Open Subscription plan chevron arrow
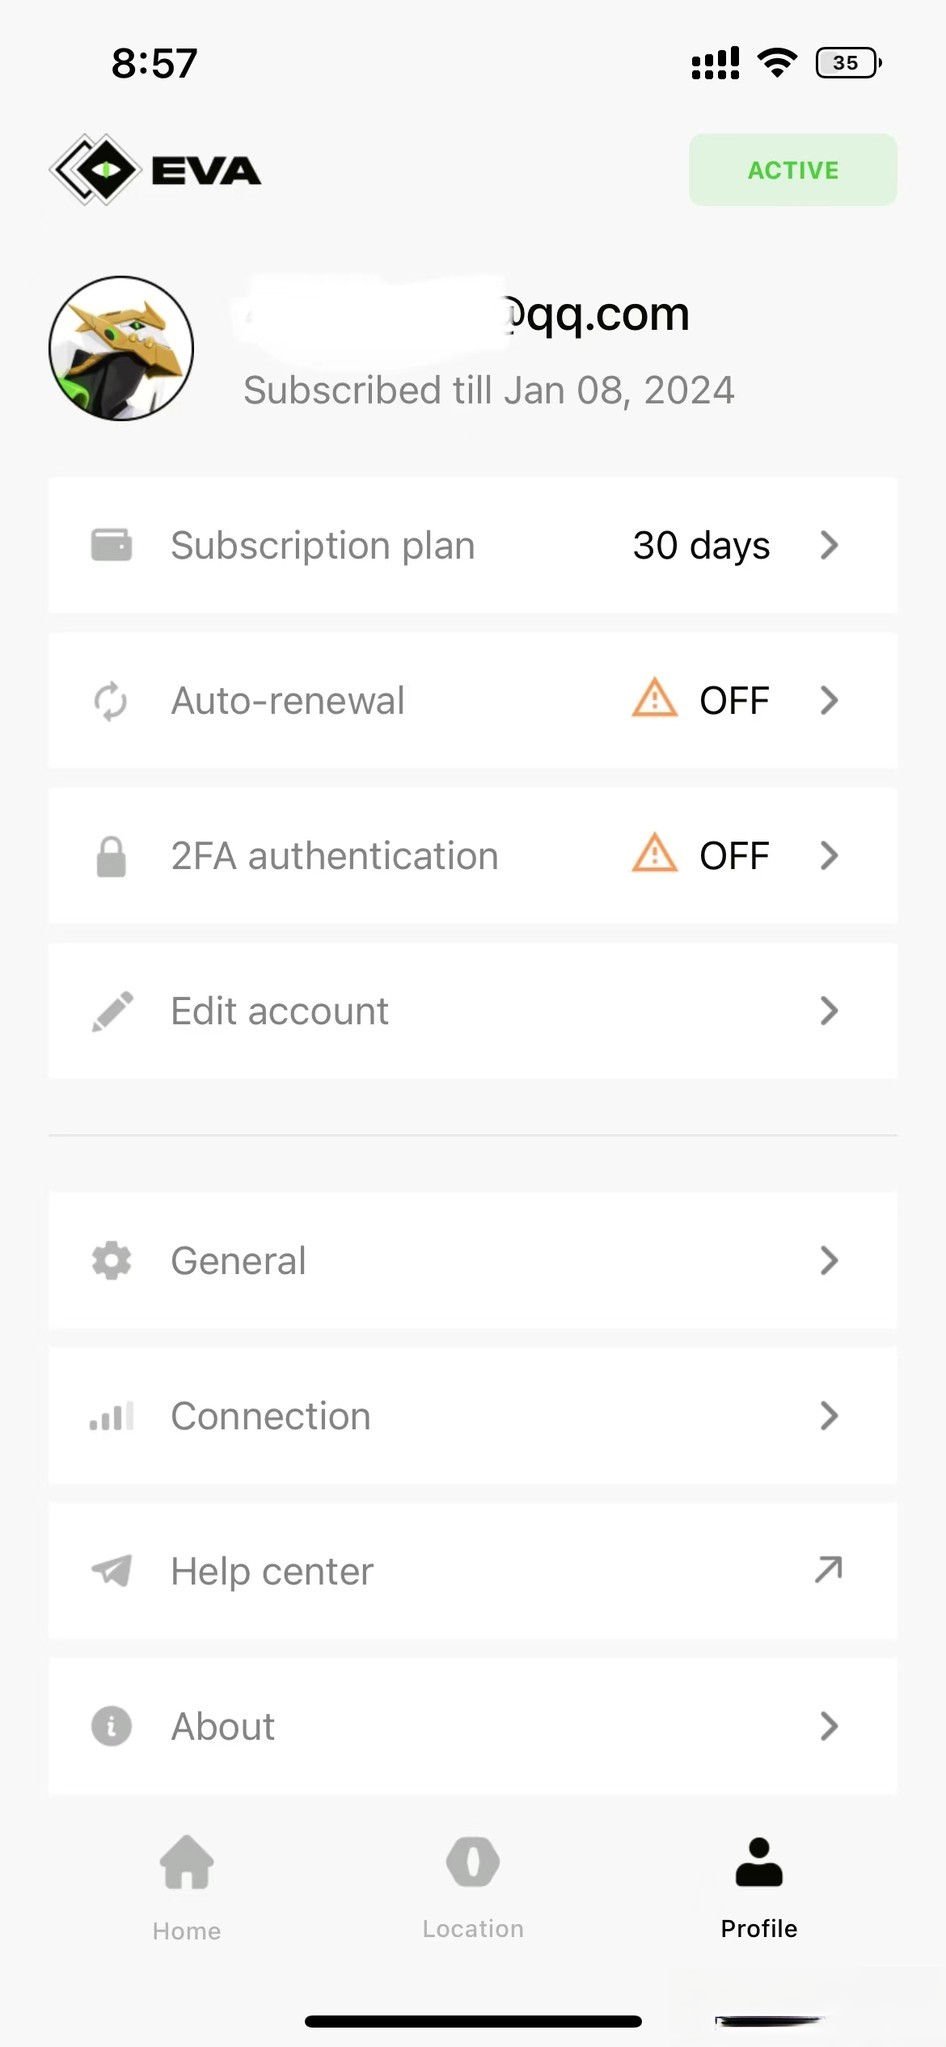 click(829, 545)
